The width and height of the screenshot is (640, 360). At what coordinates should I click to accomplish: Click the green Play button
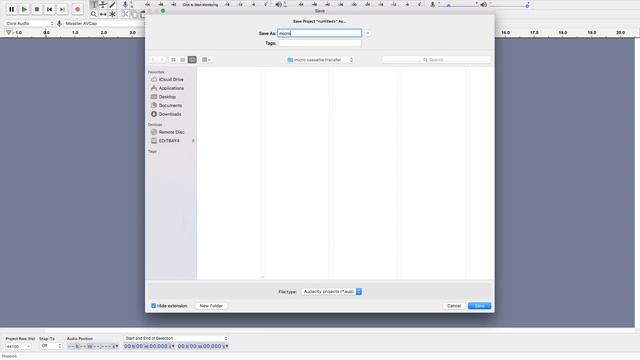(x=24, y=9)
